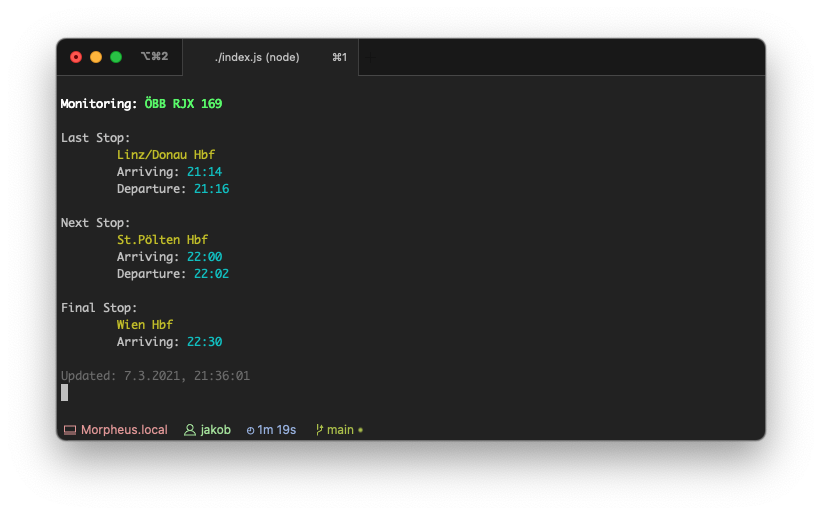Click the git branch icon beside main
The image size is (822, 515).
pos(319,430)
